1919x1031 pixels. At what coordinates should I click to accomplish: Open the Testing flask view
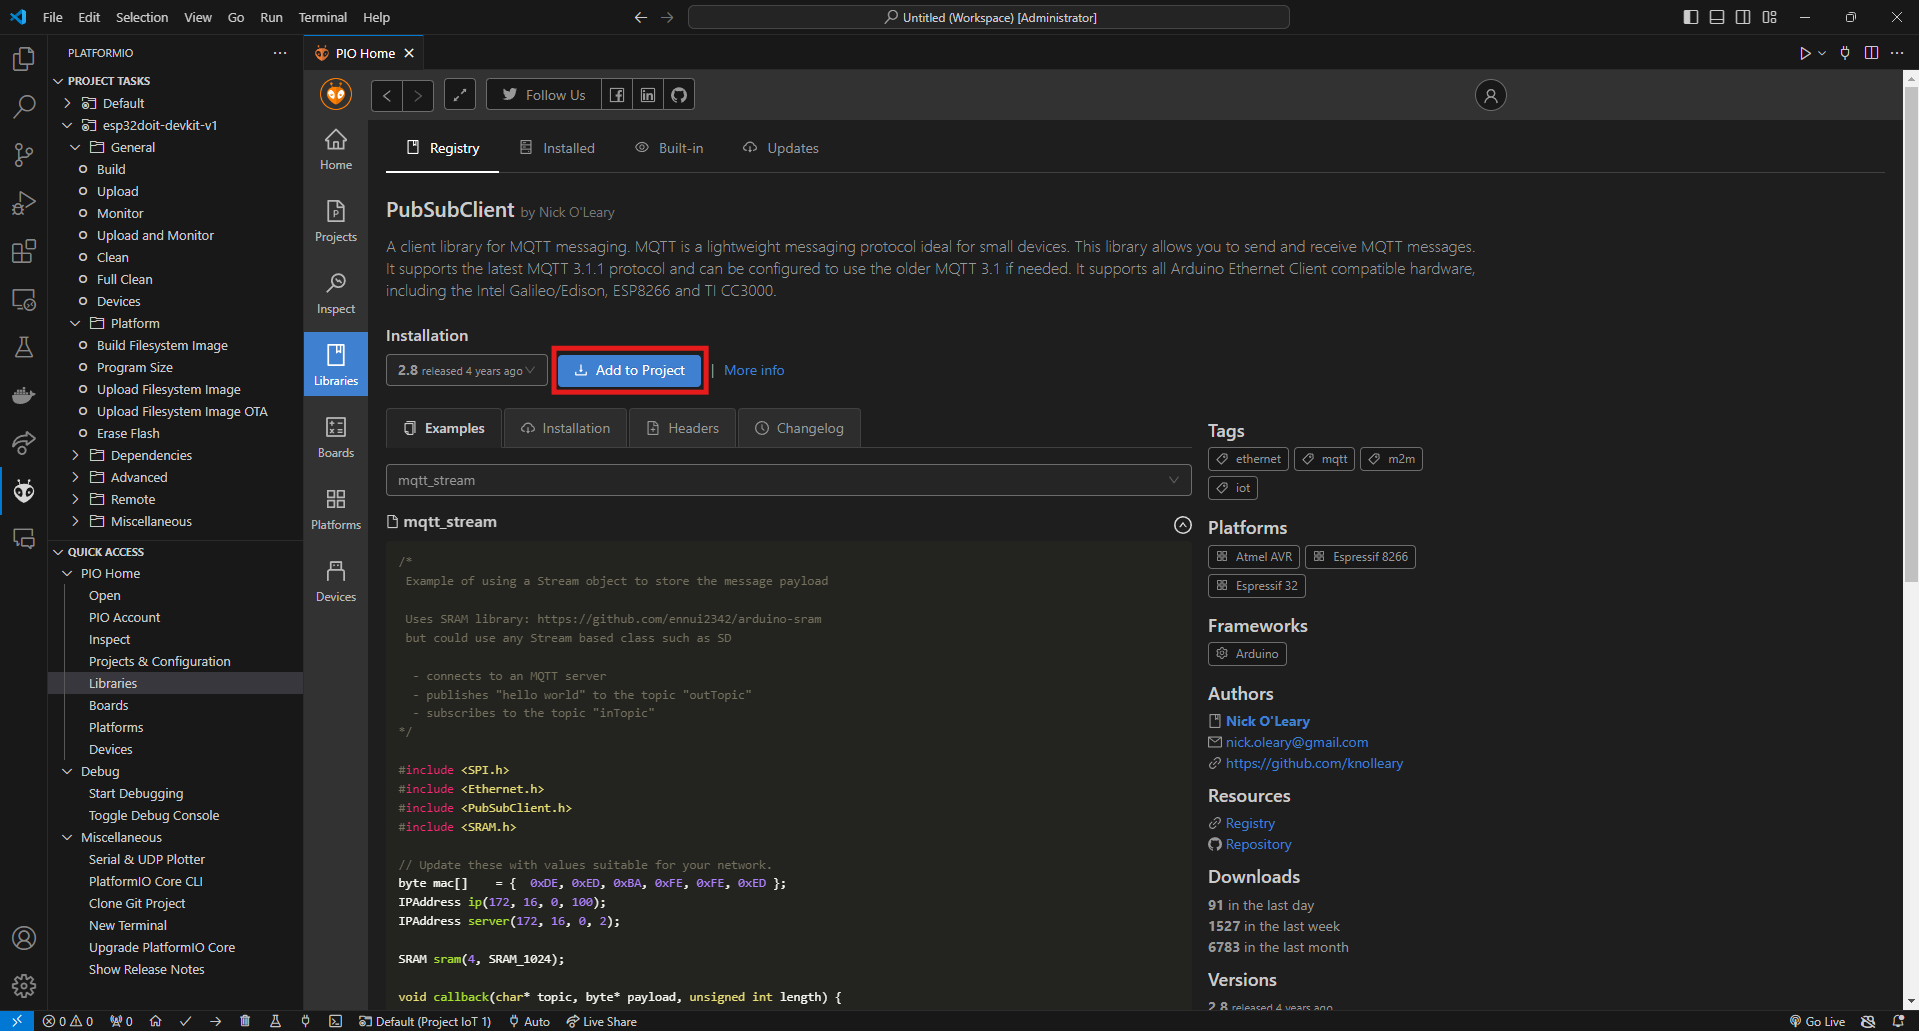(24, 347)
